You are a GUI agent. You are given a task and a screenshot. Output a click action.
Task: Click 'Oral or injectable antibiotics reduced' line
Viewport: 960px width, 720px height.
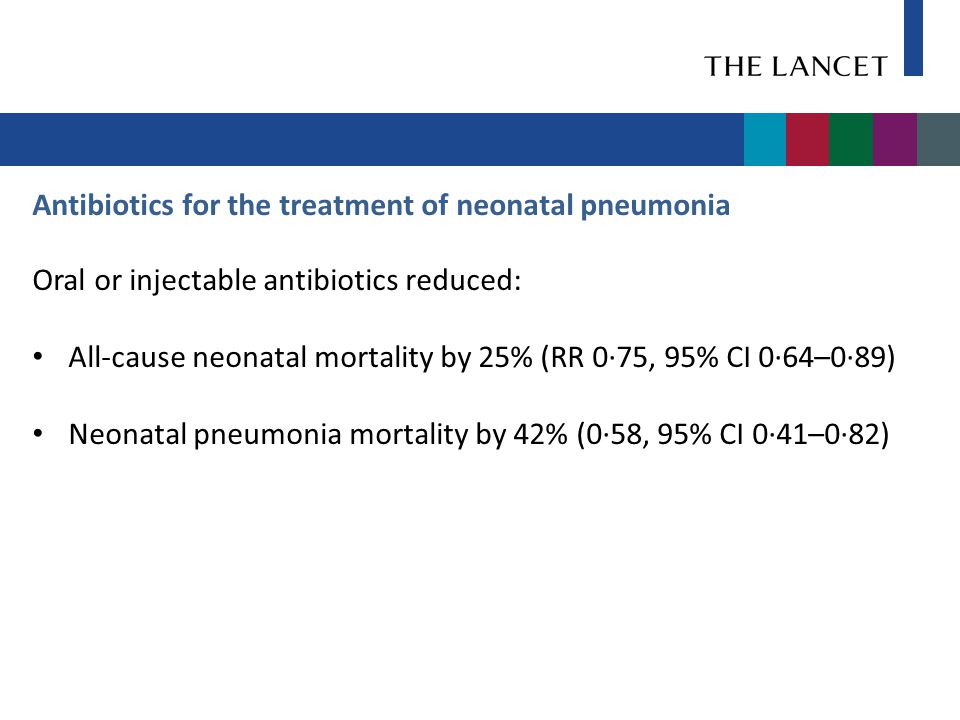tap(277, 281)
